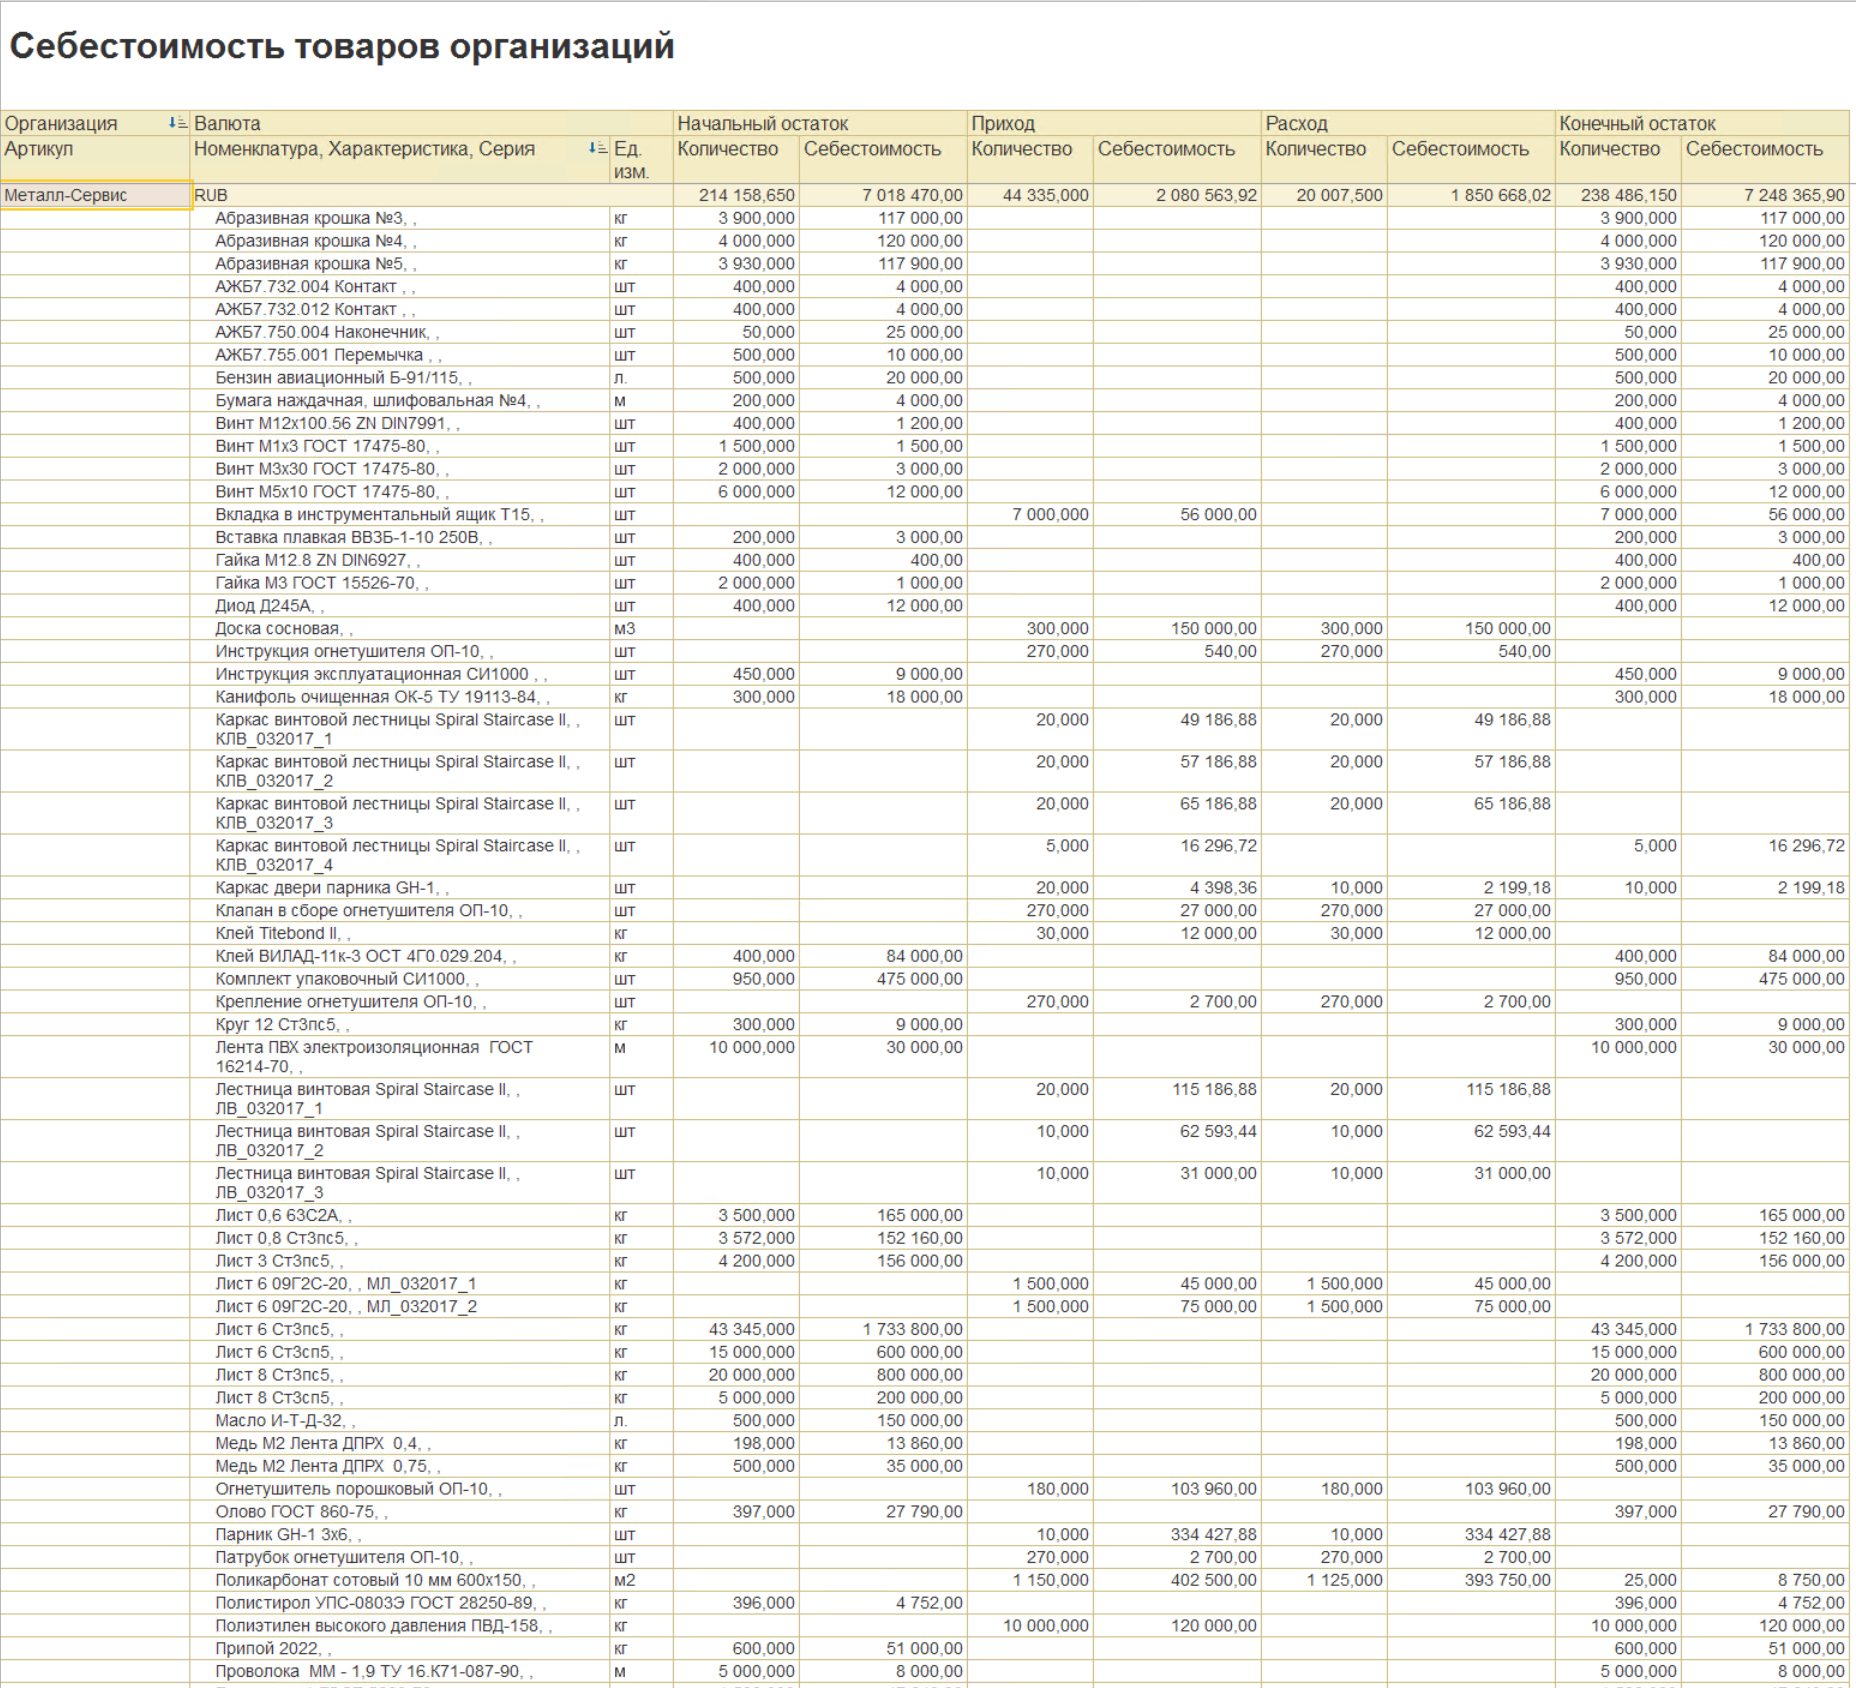1856x1688 pixels.
Task: Click total ending cost 7 248 365,90
Action: point(1794,196)
